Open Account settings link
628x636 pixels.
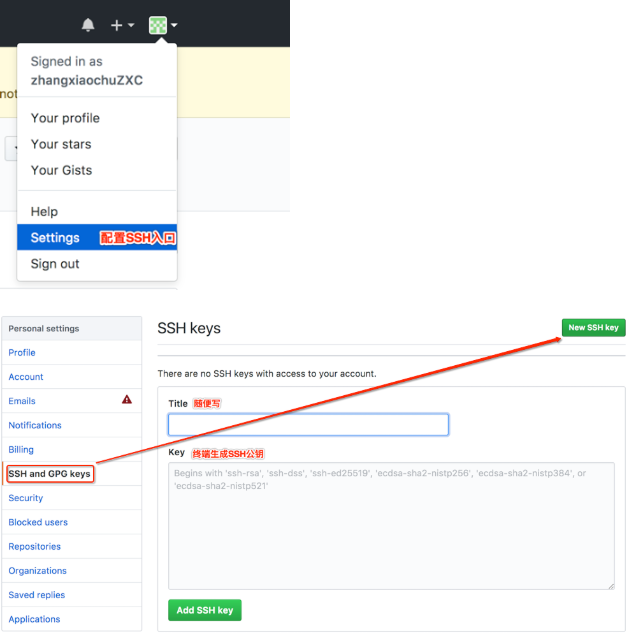26,377
